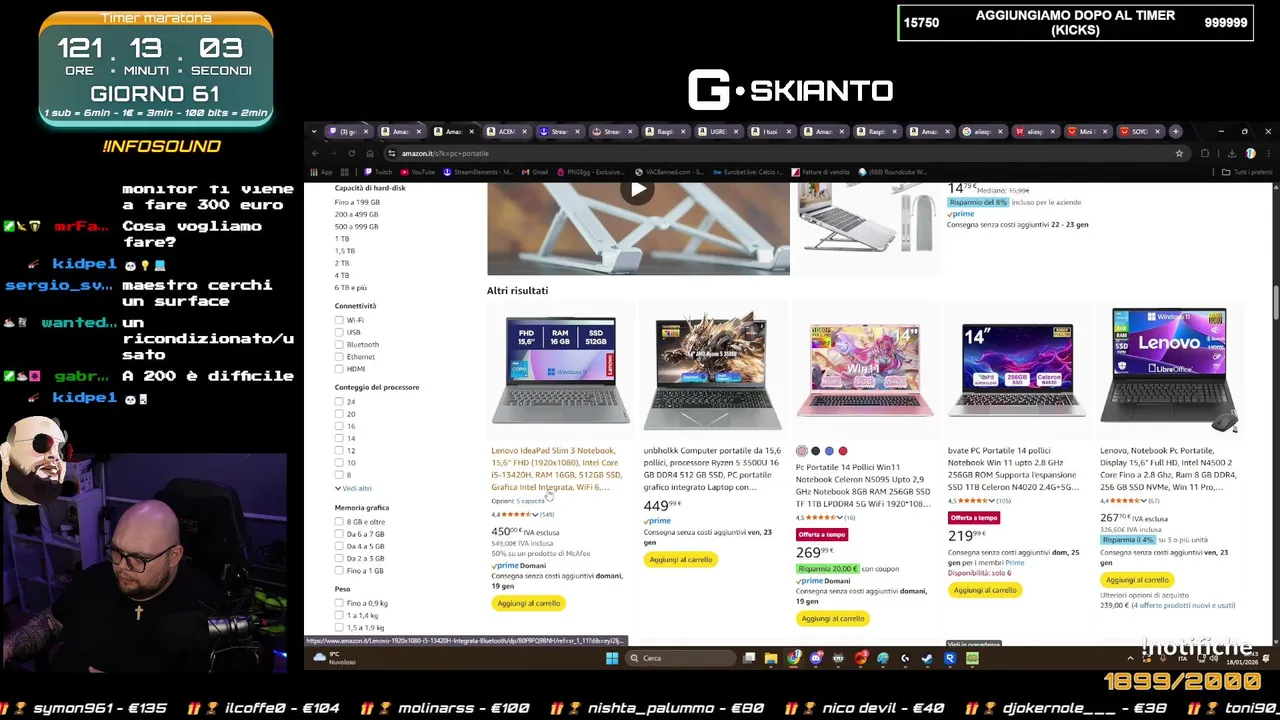Select the red color swatch
The width and height of the screenshot is (1280, 720).
843,451
